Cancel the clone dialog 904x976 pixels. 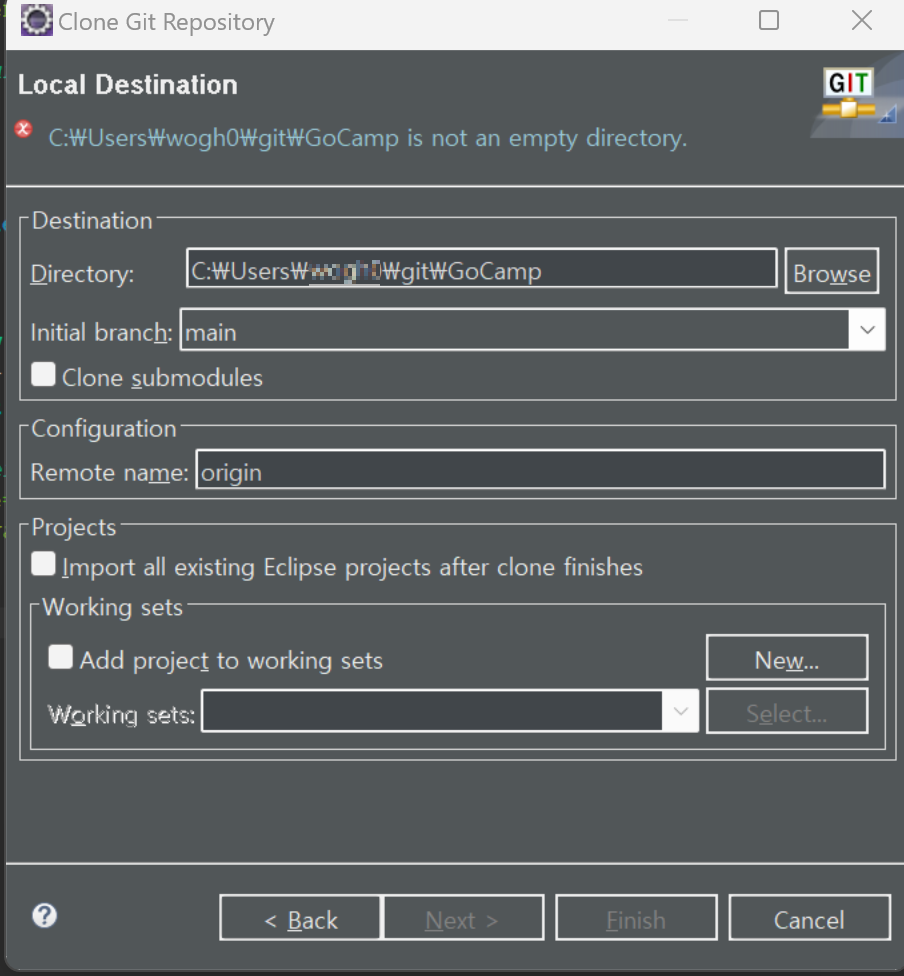click(809, 918)
